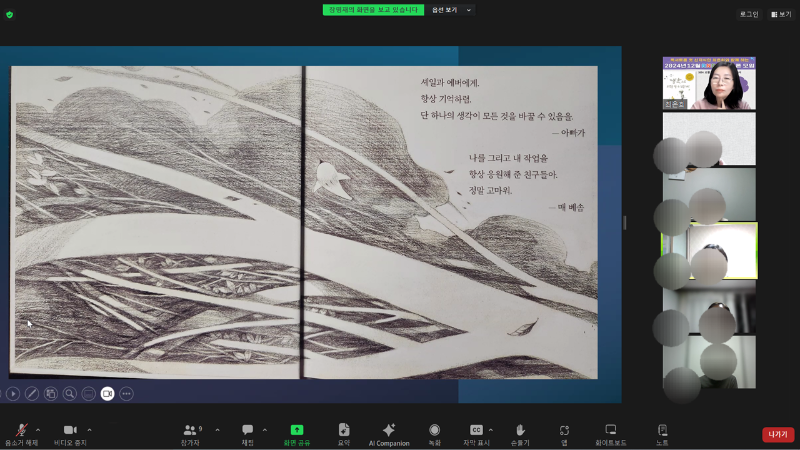Start recording (녹화)
This screenshot has width=800, height=450.
434,435
